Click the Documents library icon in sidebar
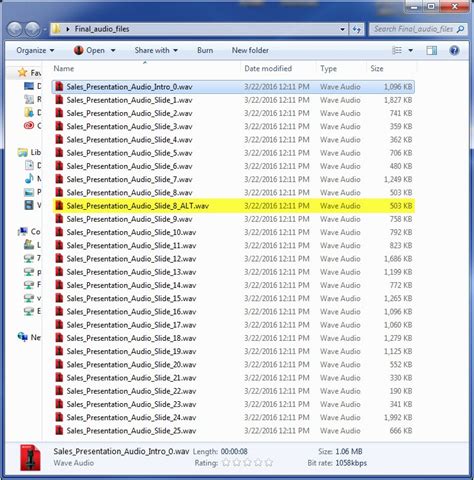This screenshot has height=480, width=474. pos(29,165)
